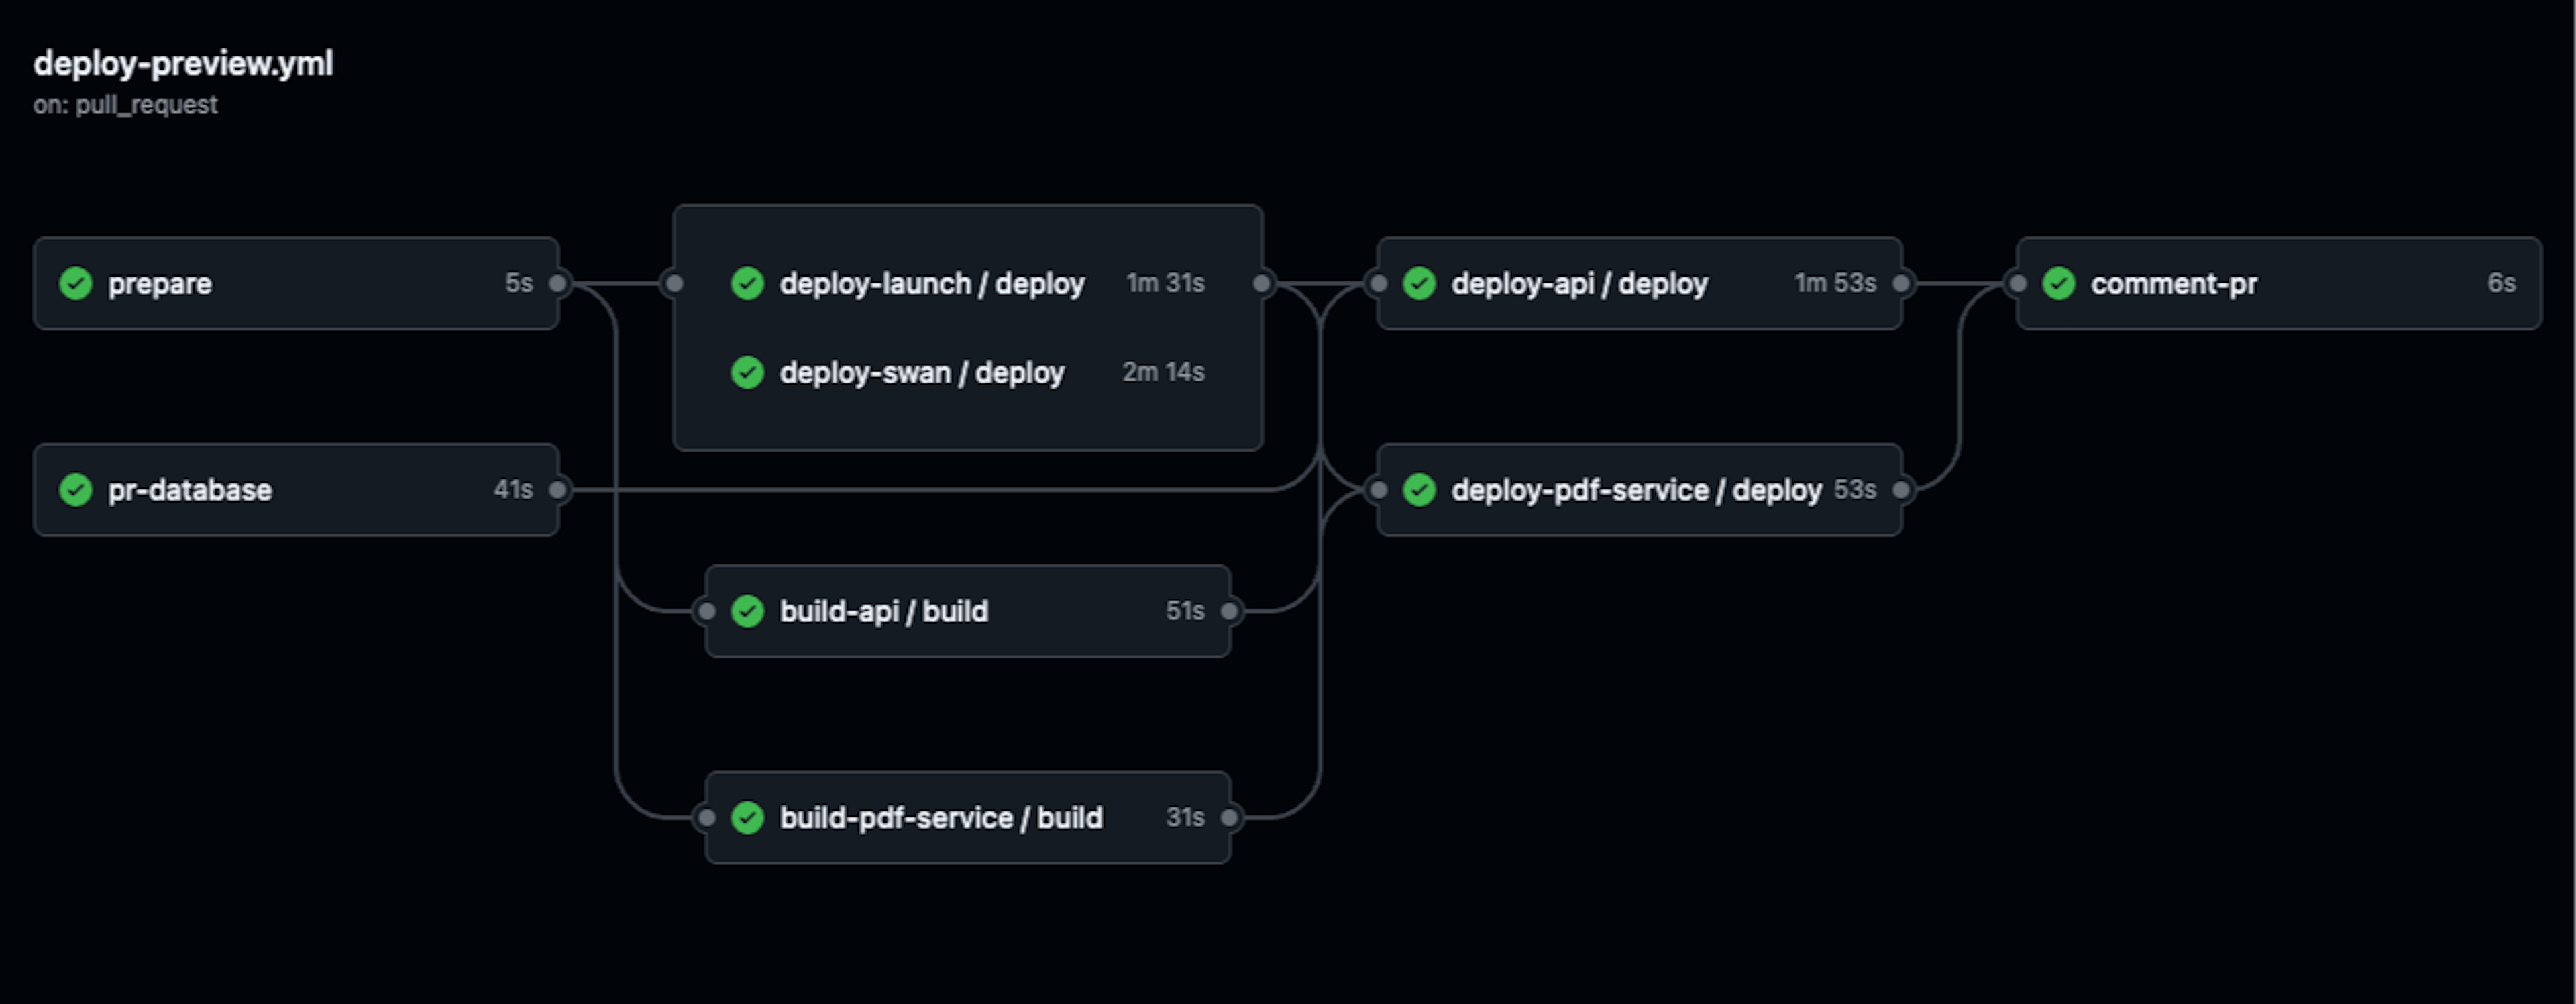Click the green success check on prepare job
Image resolution: width=2576 pixels, height=1004 pixels.
[x=76, y=283]
